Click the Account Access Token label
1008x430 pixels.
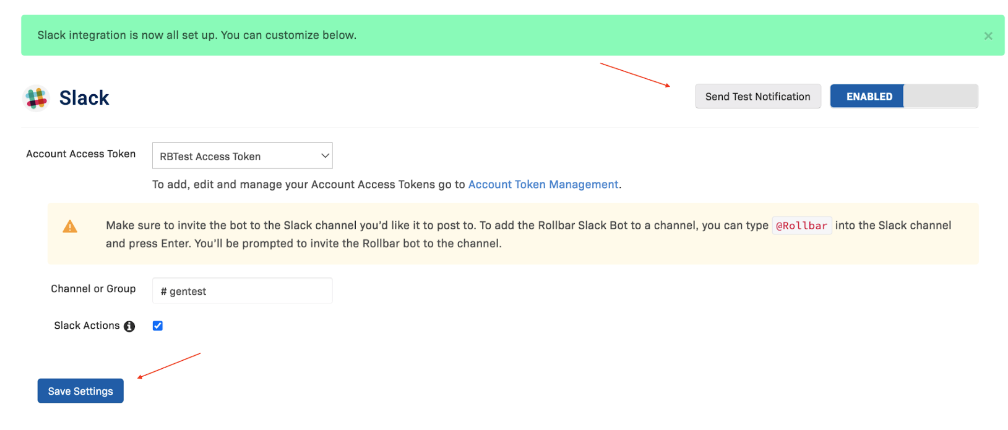(81, 154)
